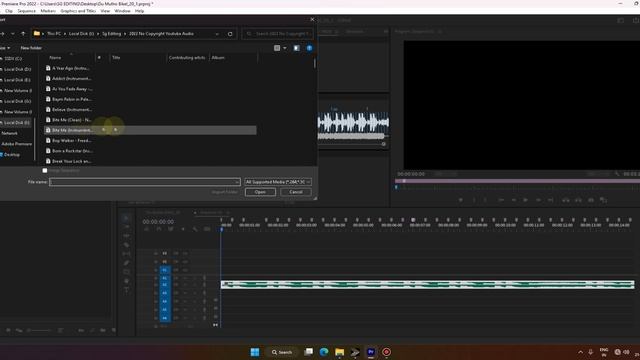Click Mark Out in the Program monitor

(485, 200)
